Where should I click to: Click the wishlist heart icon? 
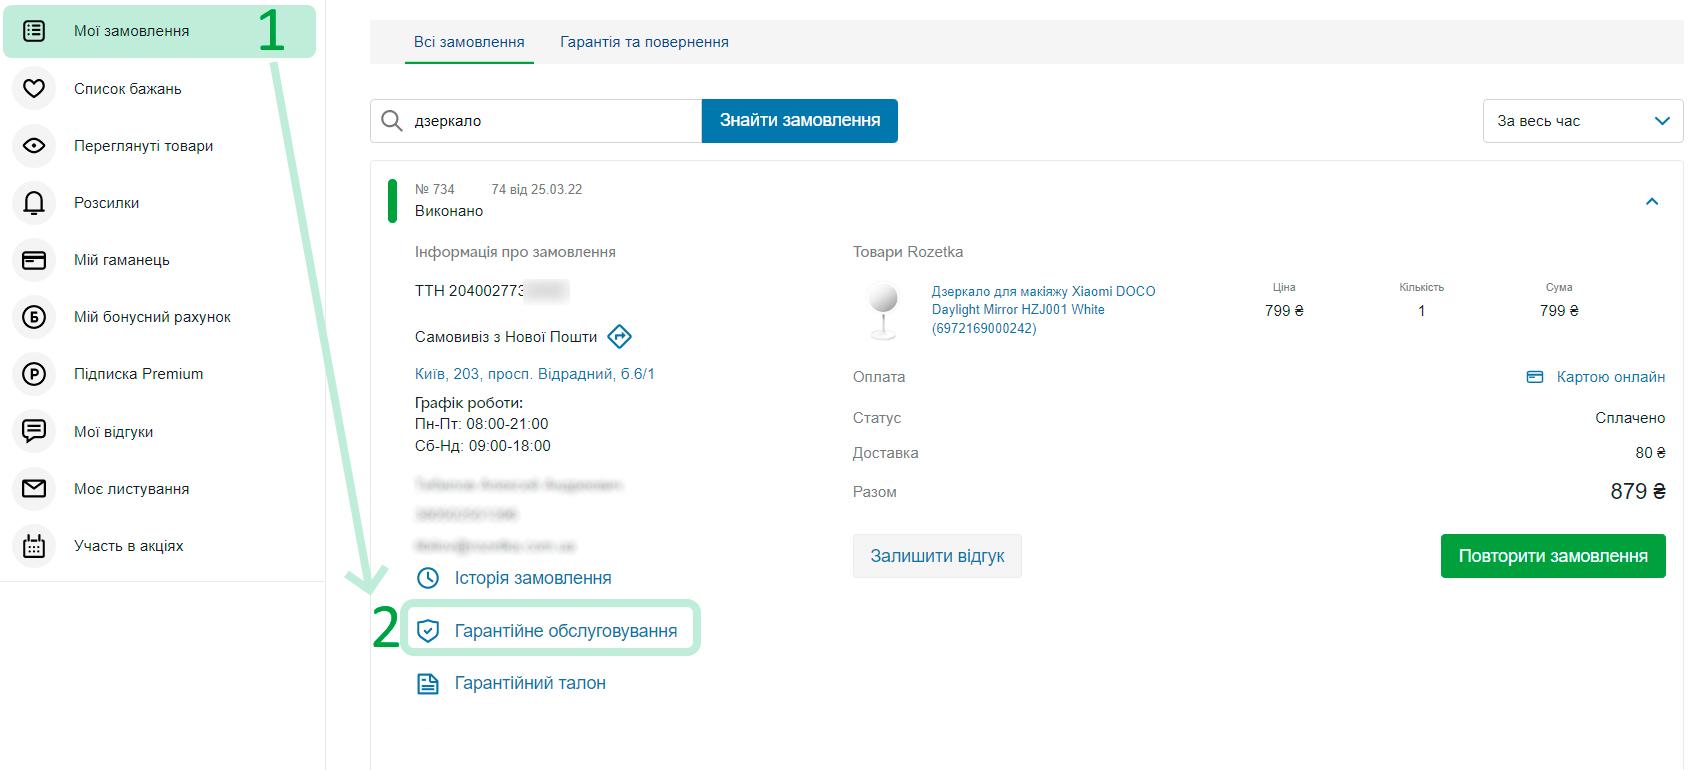[x=34, y=88]
